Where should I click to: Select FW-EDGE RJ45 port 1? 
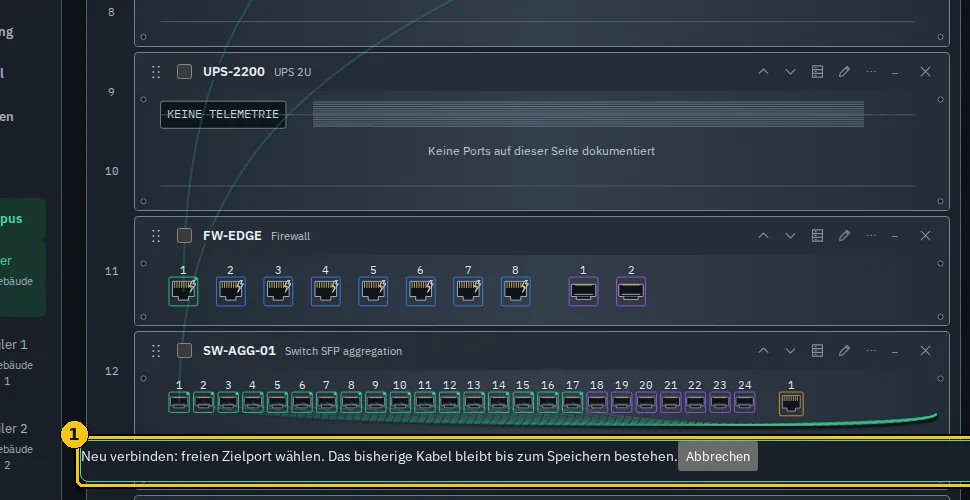(x=183, y=291)
